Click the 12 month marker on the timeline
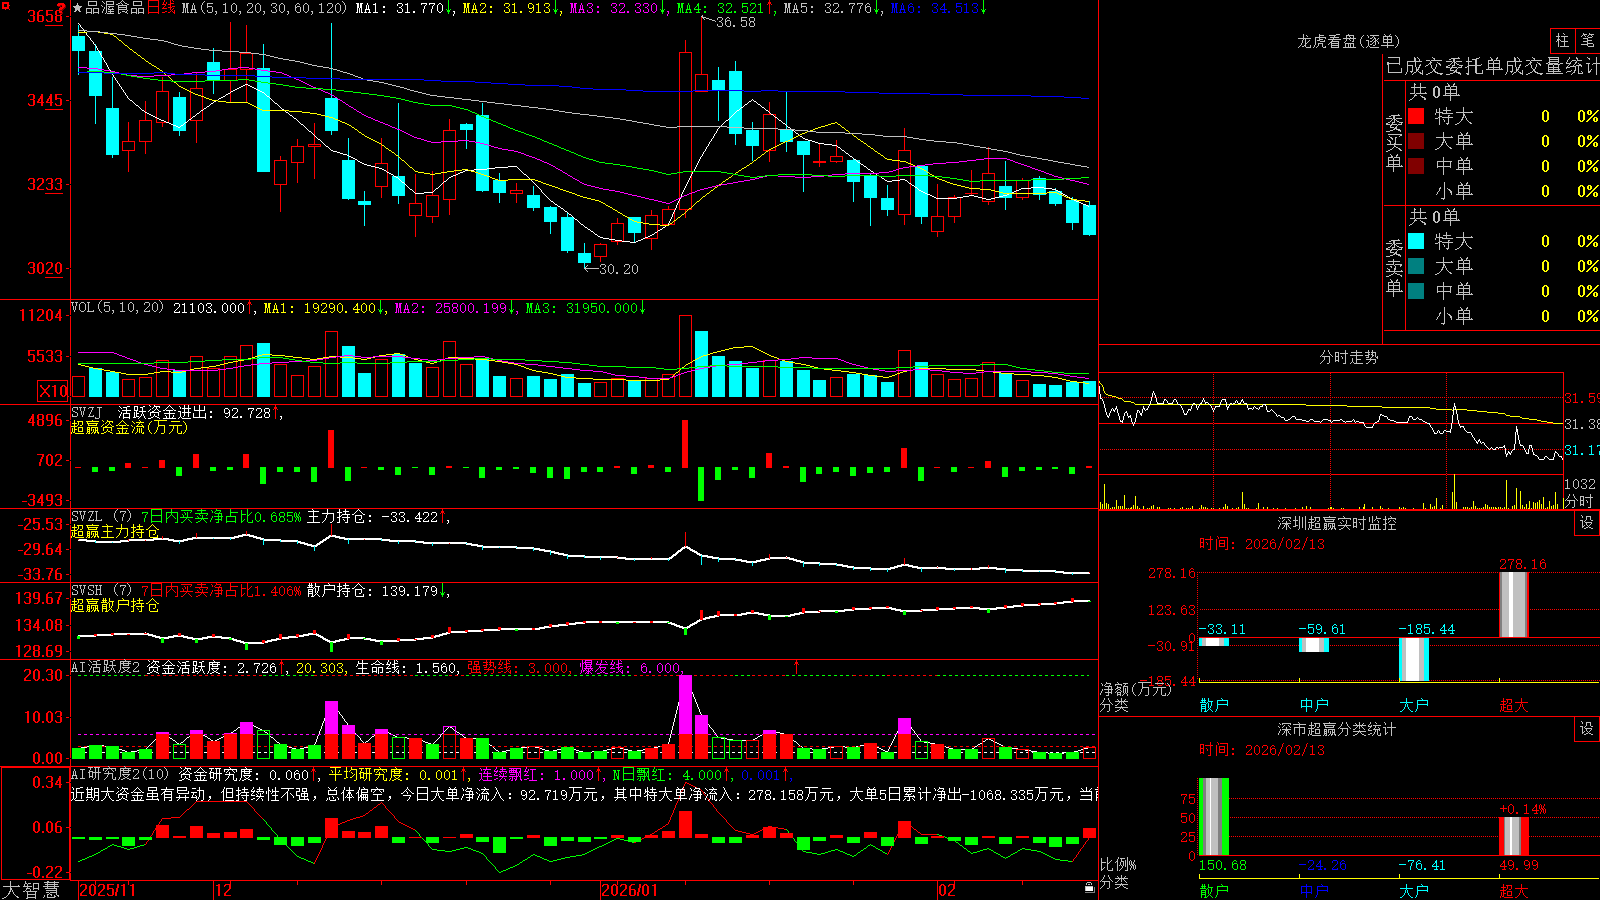The height and width of the screenshot is (900, 1600). (x=224, y=890)
